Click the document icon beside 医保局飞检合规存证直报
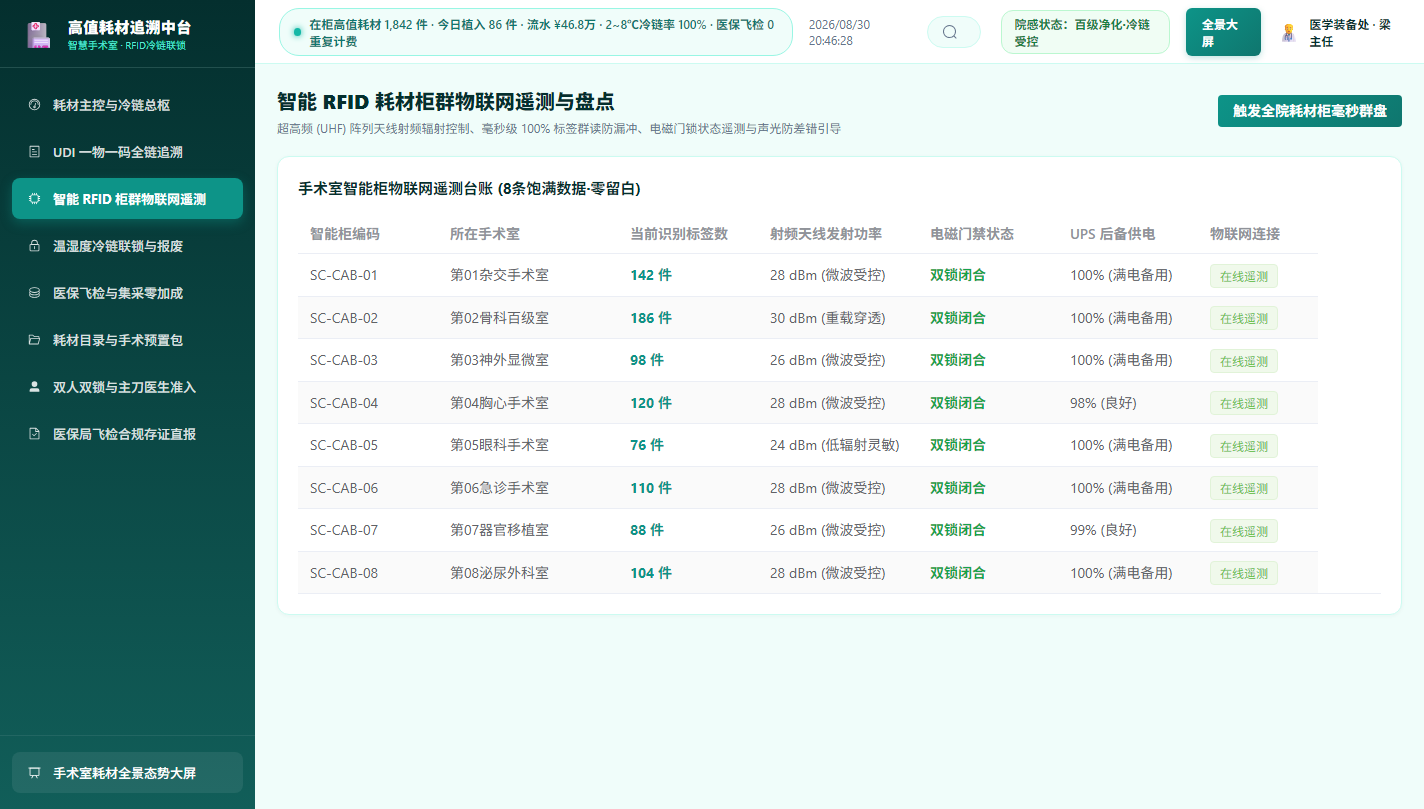The height and width of the screenshot is (809, 1424). pyautogui.click(x=34, y=434)
